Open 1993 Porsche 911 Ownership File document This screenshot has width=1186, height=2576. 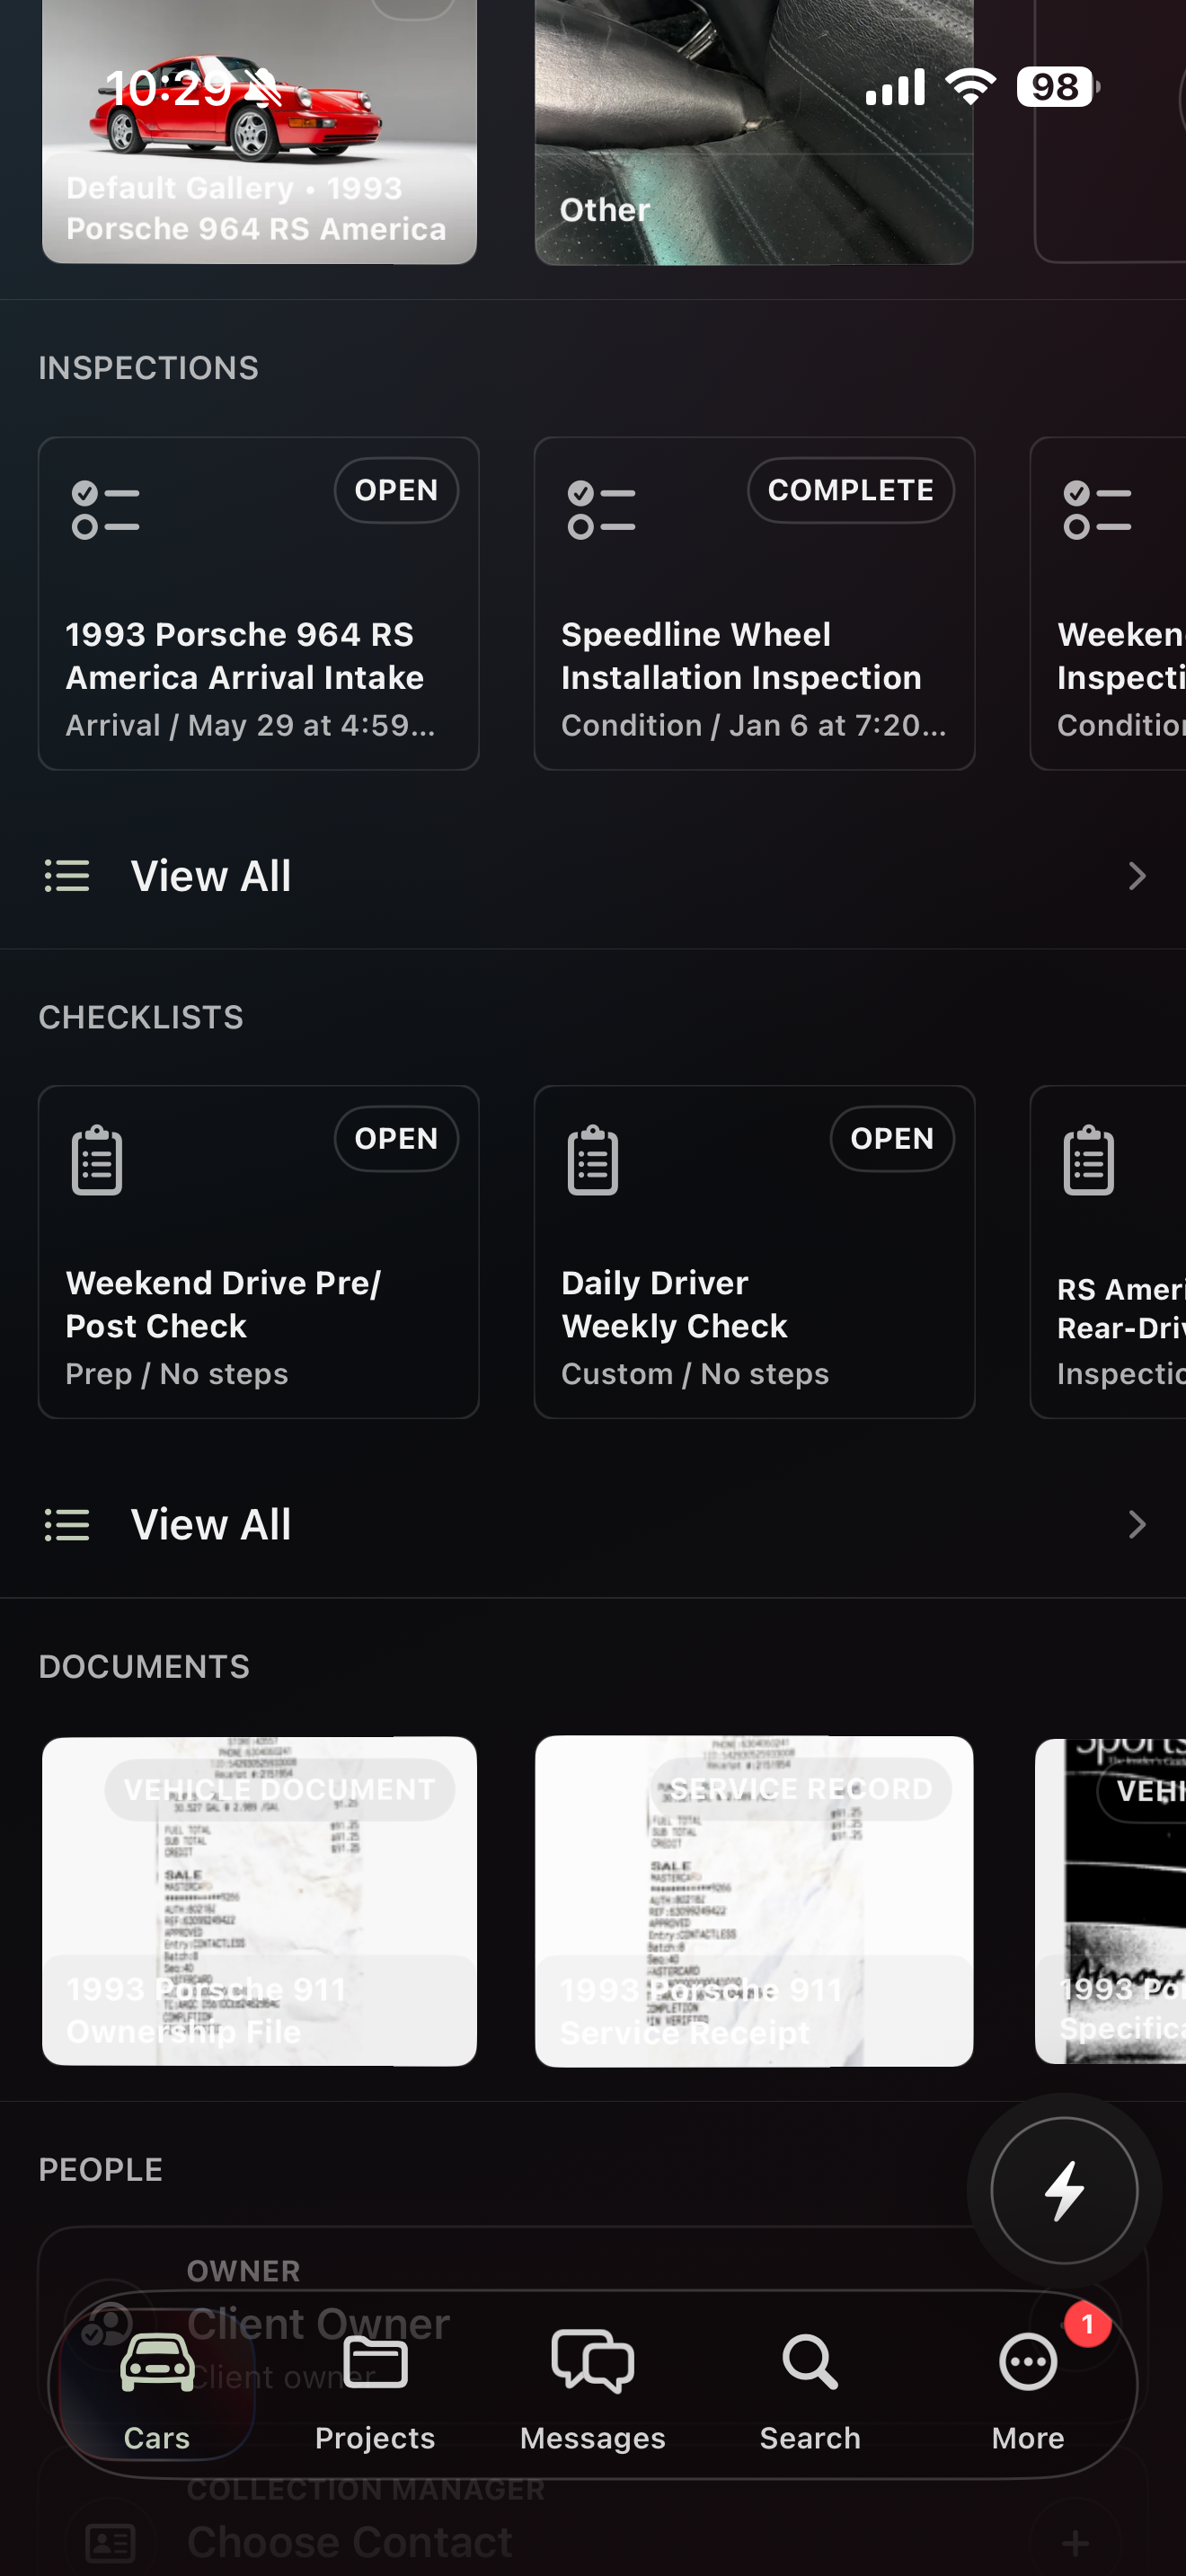click(259, 1901)
